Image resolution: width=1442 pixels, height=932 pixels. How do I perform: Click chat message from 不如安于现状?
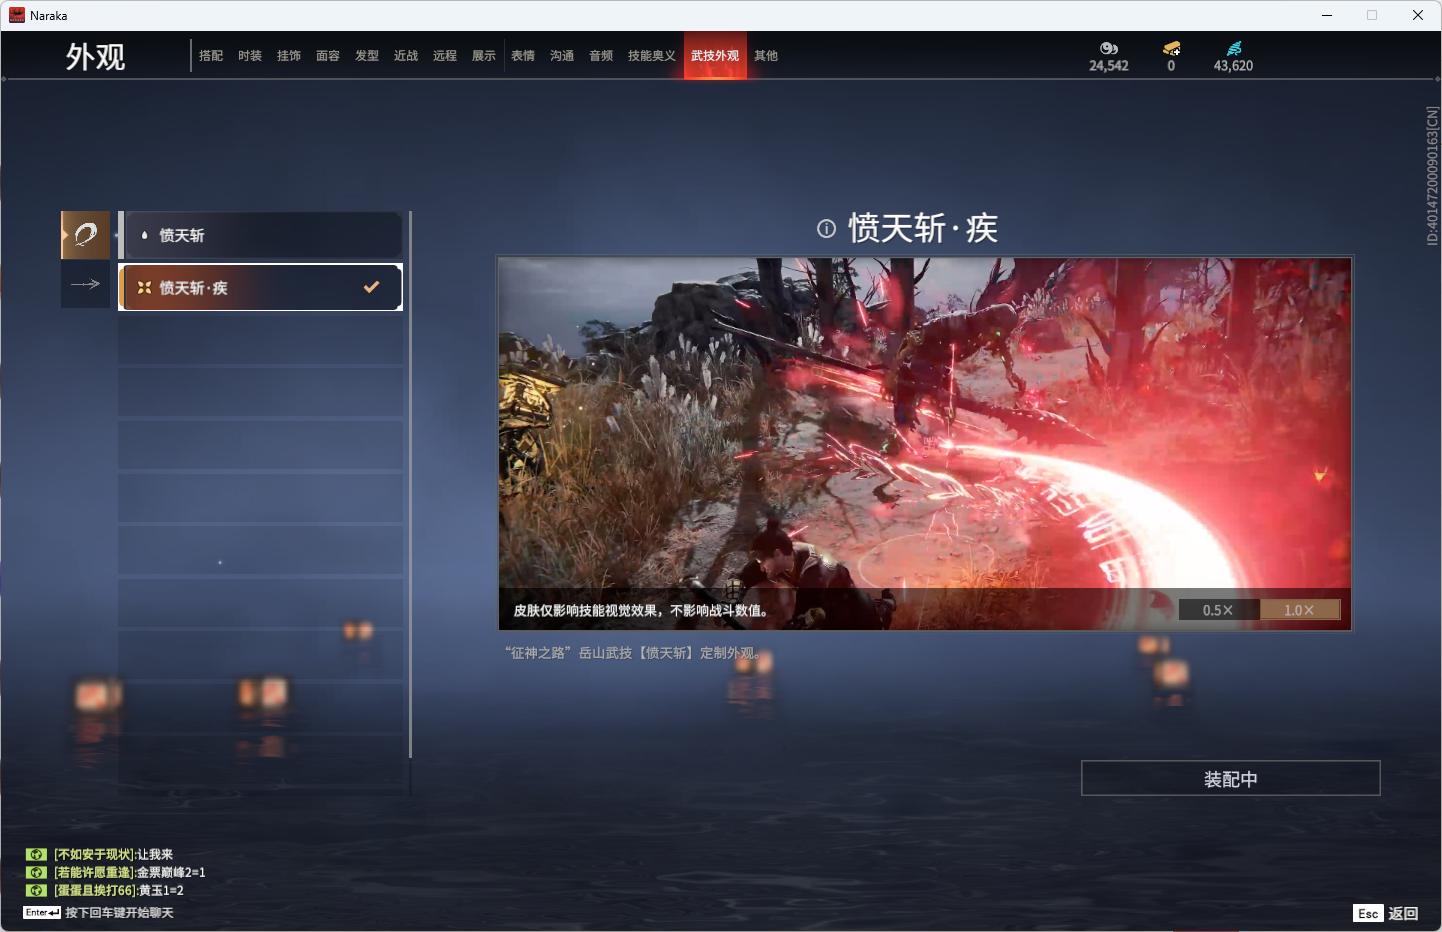[x=113, y=854]
